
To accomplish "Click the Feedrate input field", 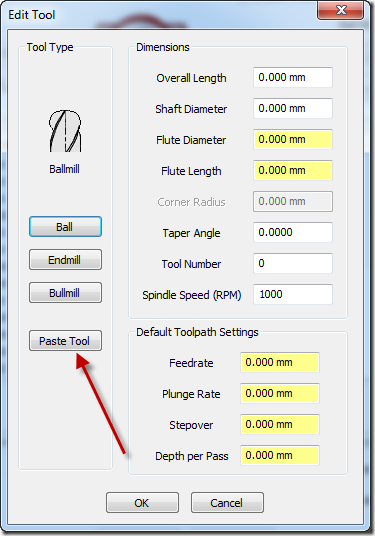I will pyautogui.click(x=280, y=362).
